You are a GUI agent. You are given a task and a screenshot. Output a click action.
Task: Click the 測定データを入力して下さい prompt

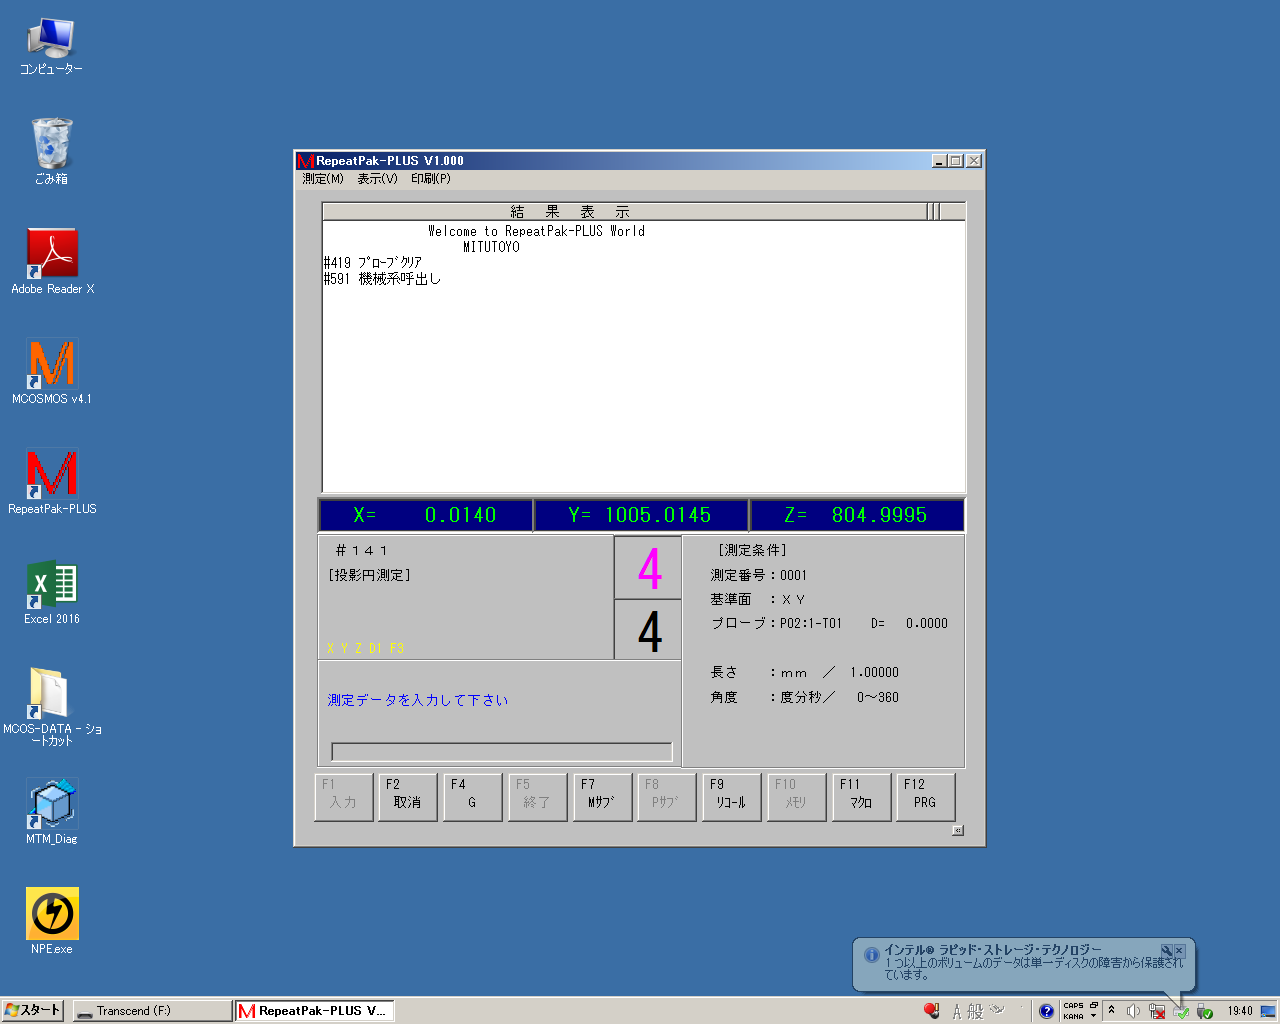click(x=418, y=700)
